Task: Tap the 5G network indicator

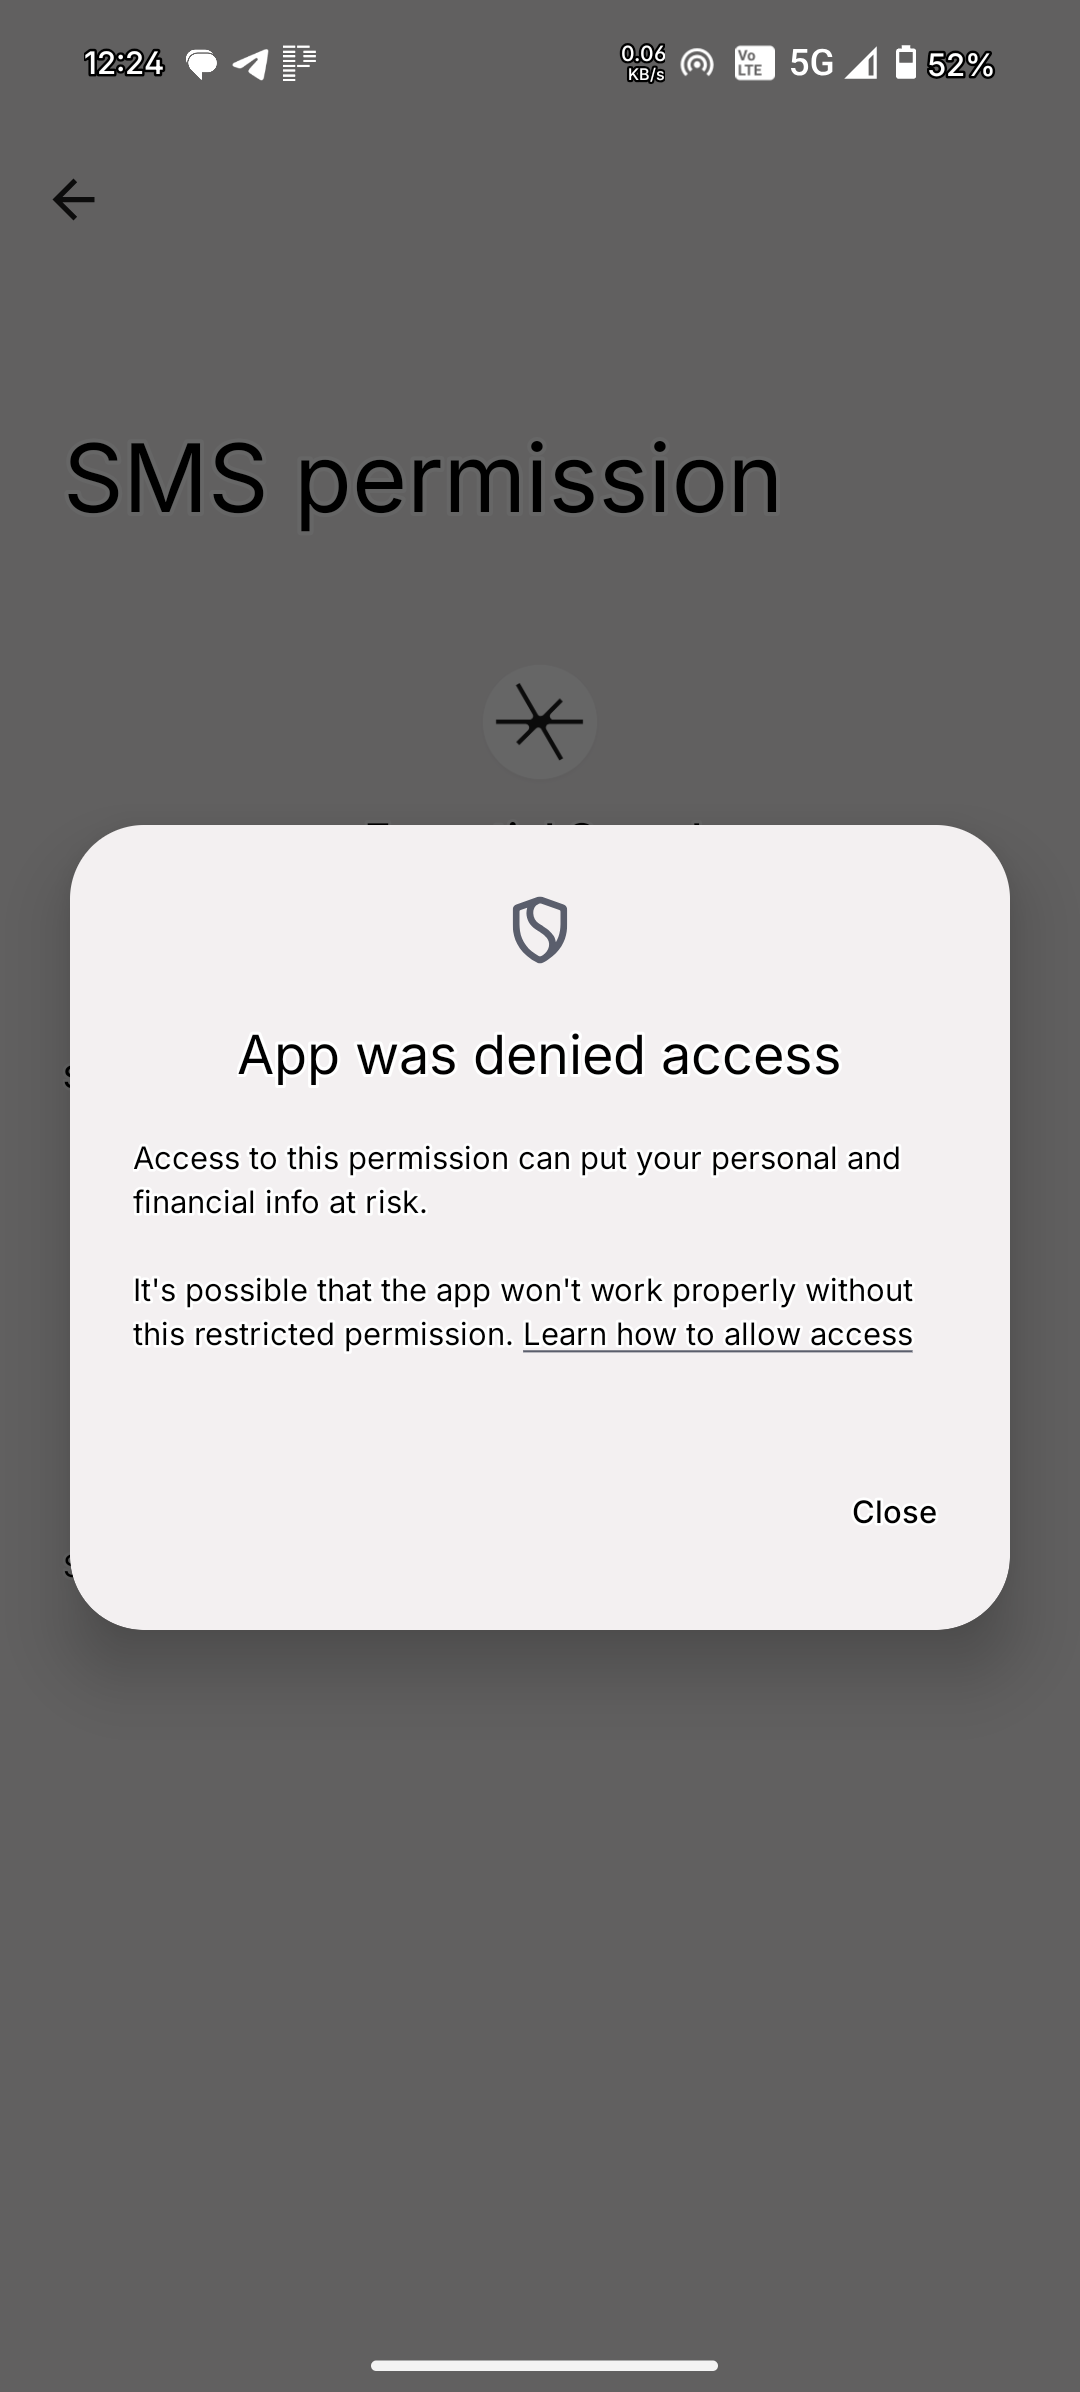Action: tap(811, 64)
